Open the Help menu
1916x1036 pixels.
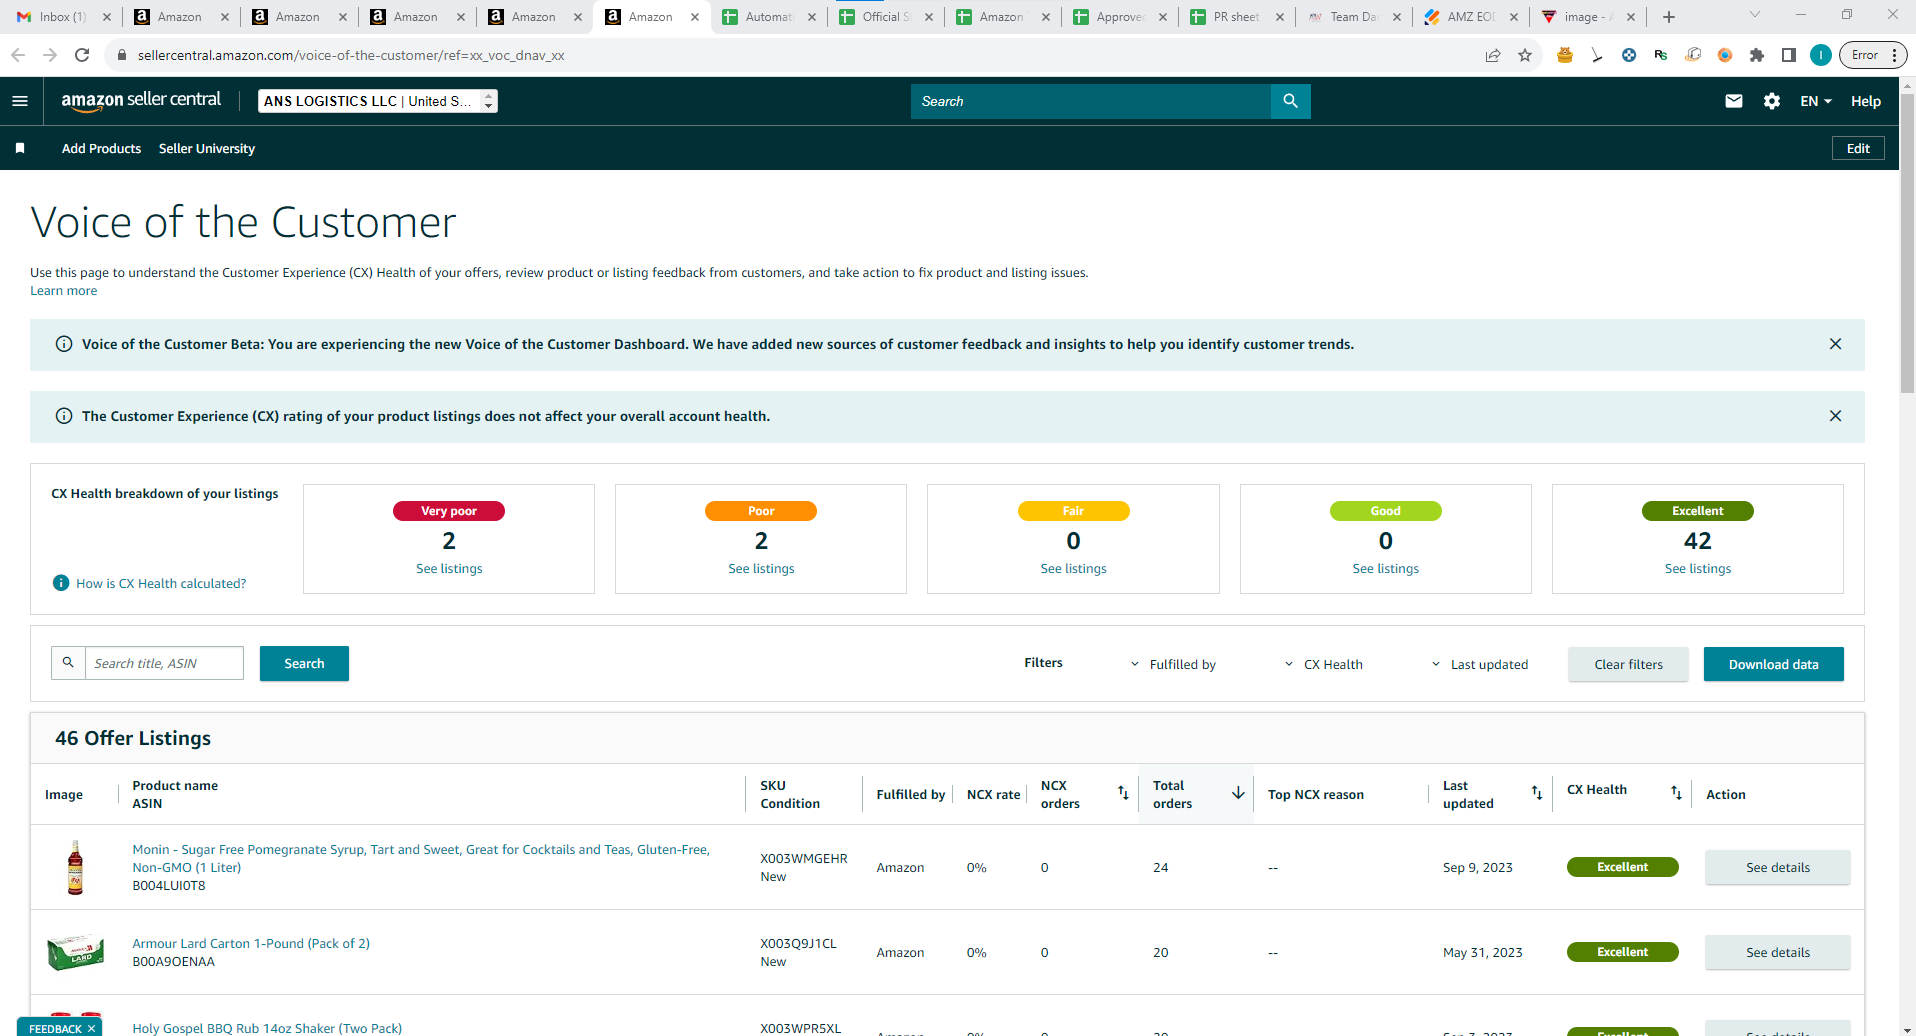click(x=1865, y=101)
